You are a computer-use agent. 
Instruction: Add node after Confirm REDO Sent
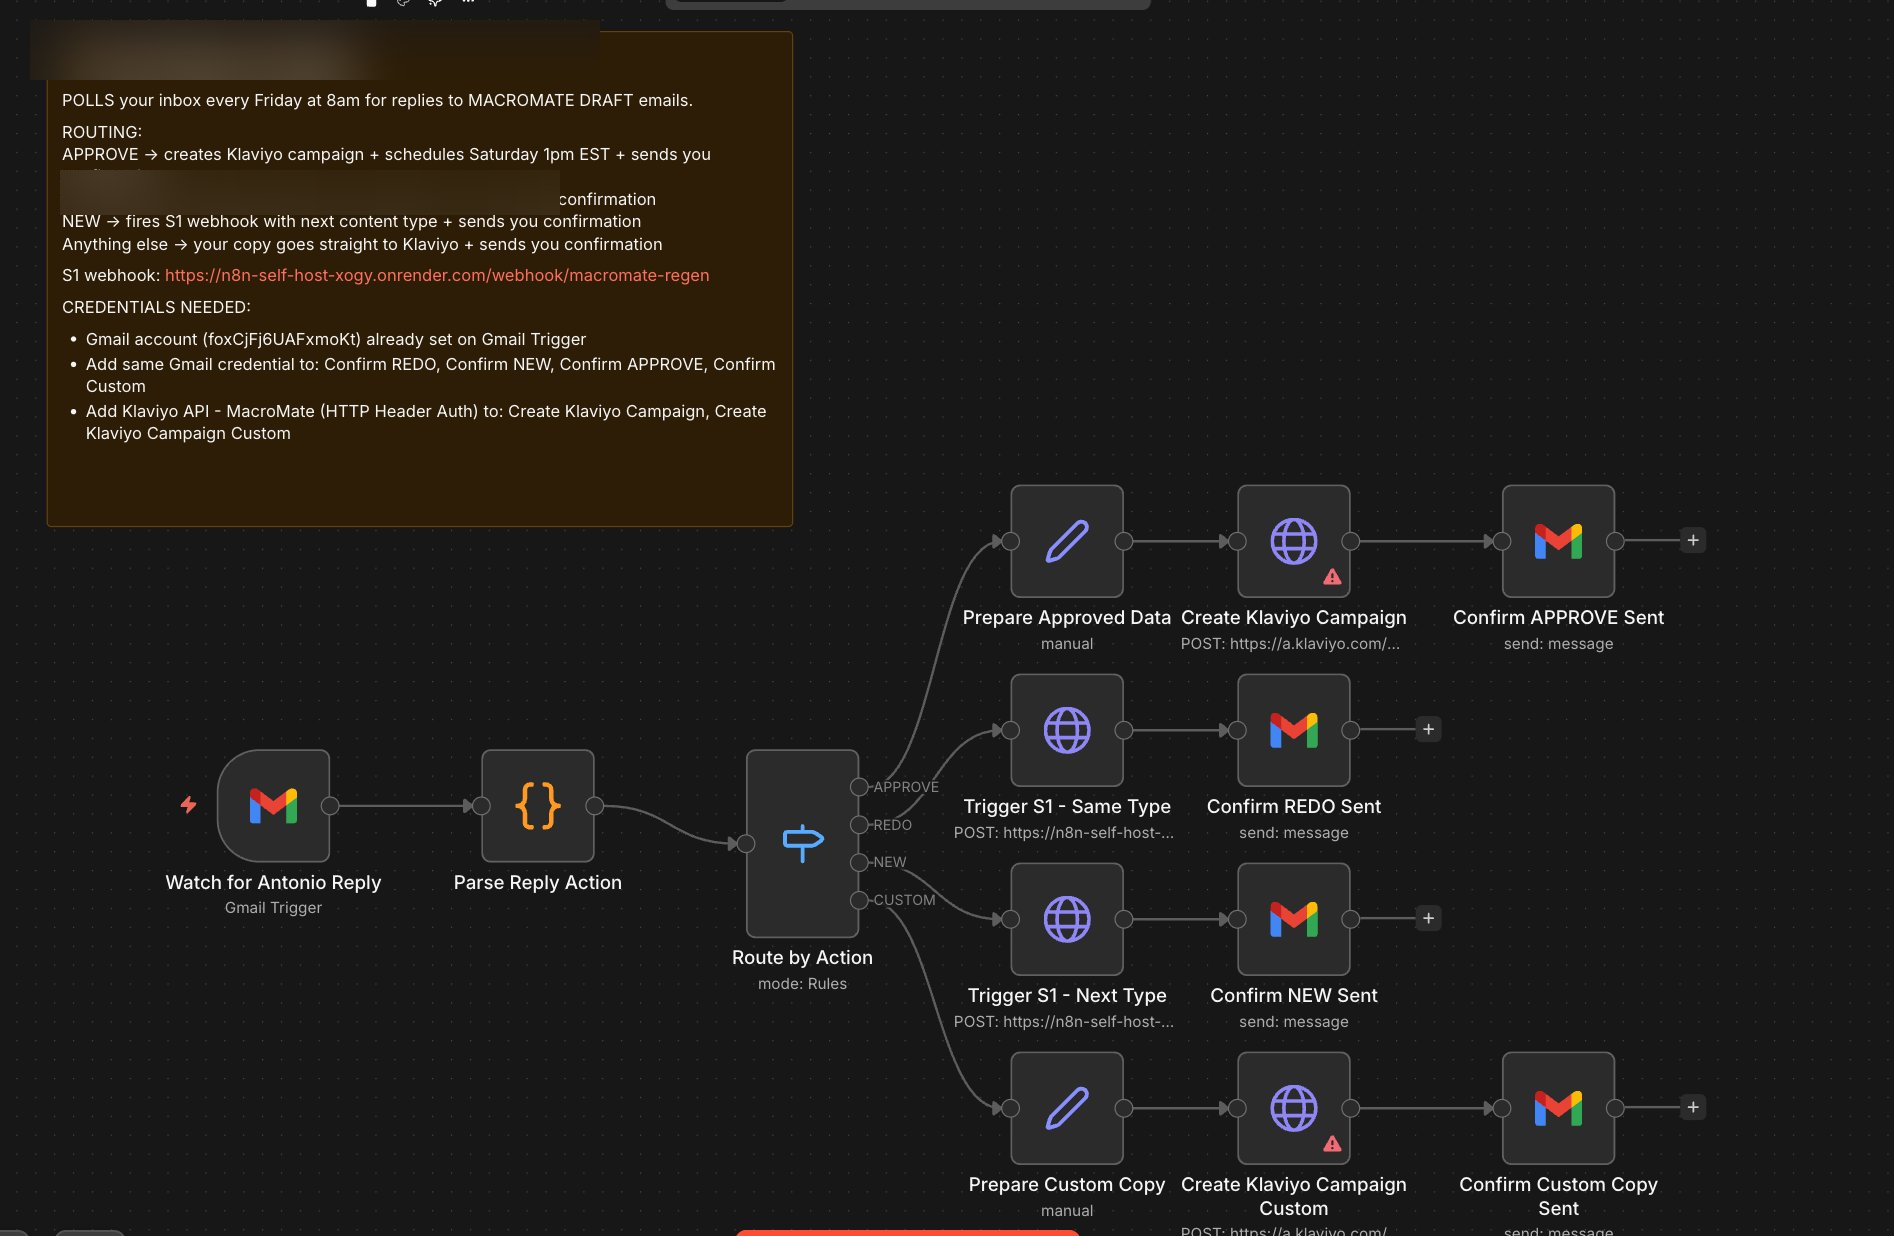(x=1428, y=730)
